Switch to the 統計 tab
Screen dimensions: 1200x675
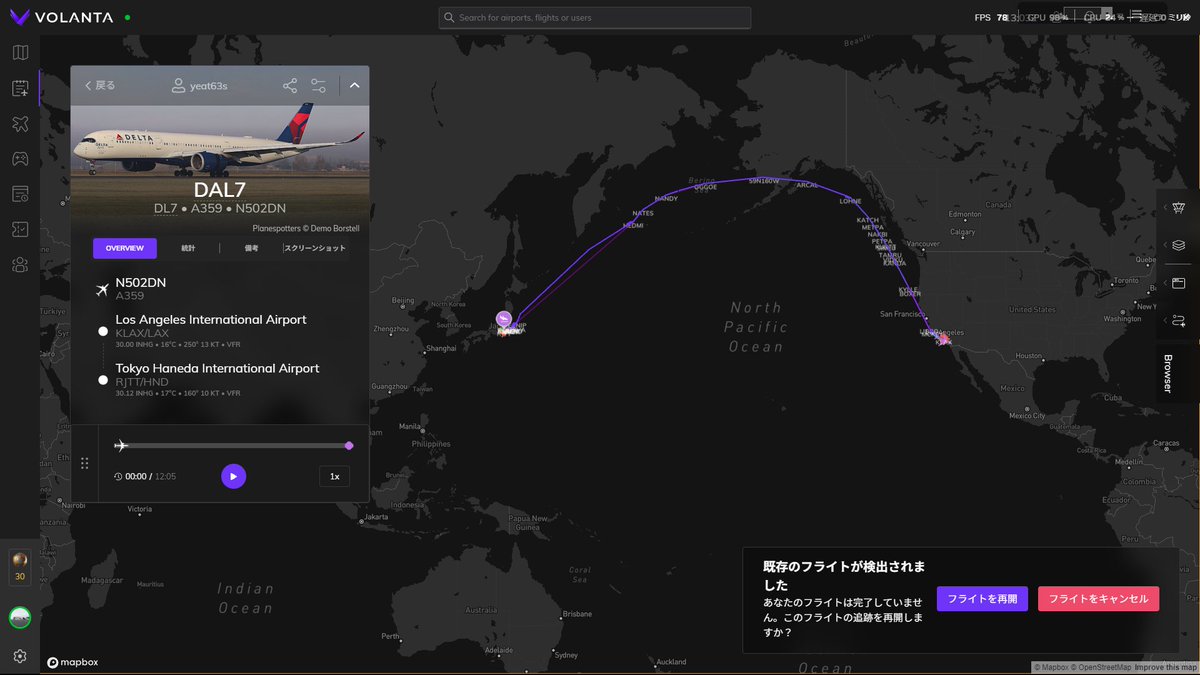tap(188, 248)
